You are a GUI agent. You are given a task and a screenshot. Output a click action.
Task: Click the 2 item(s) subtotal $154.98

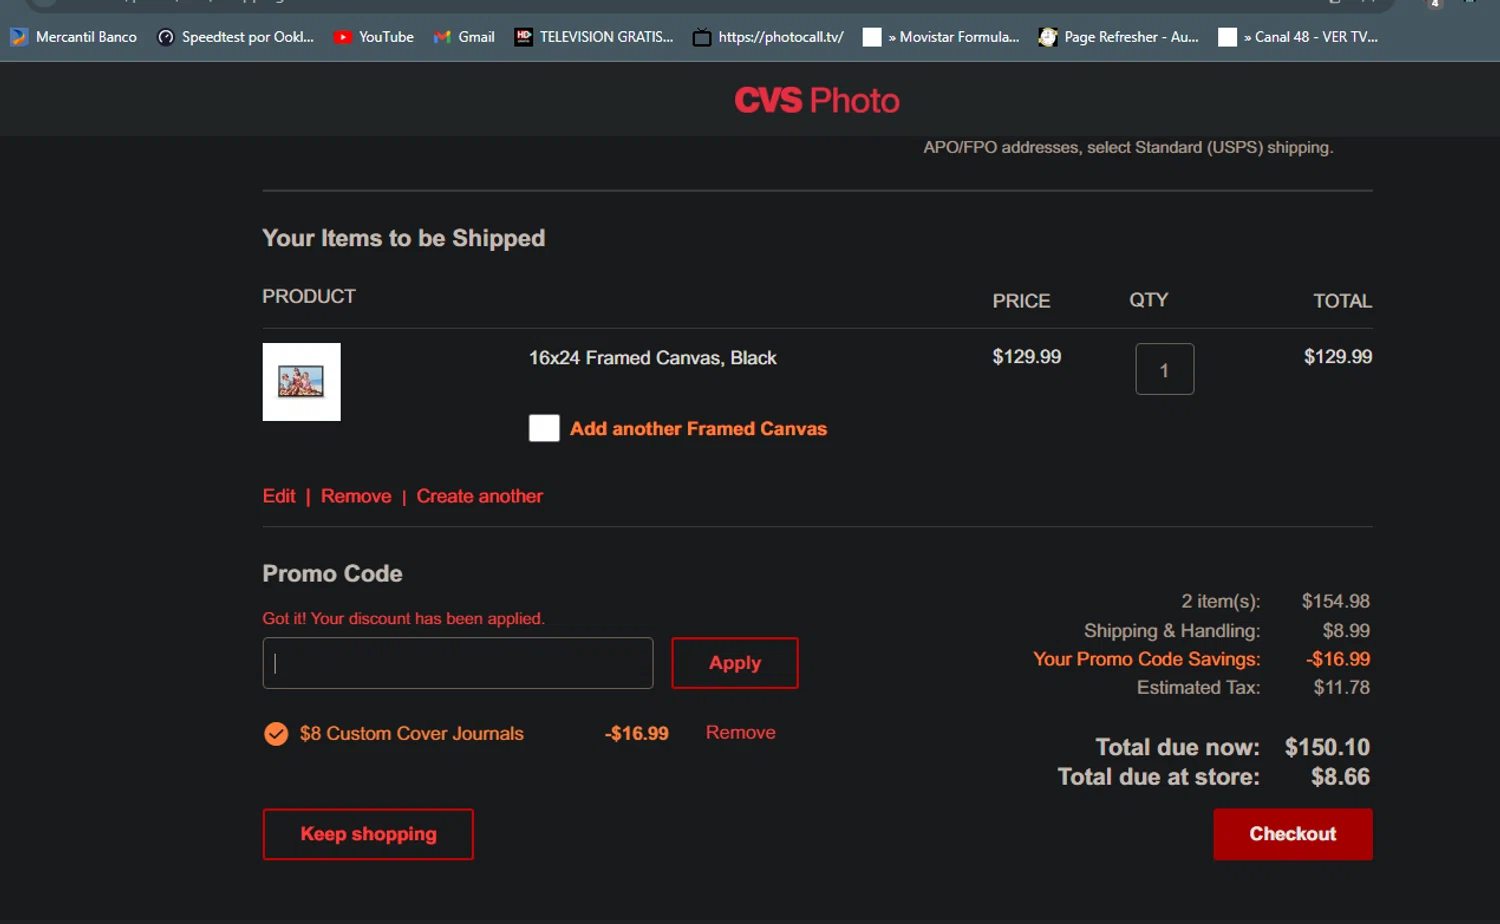pyautogui.click(x=1336, y=601)
